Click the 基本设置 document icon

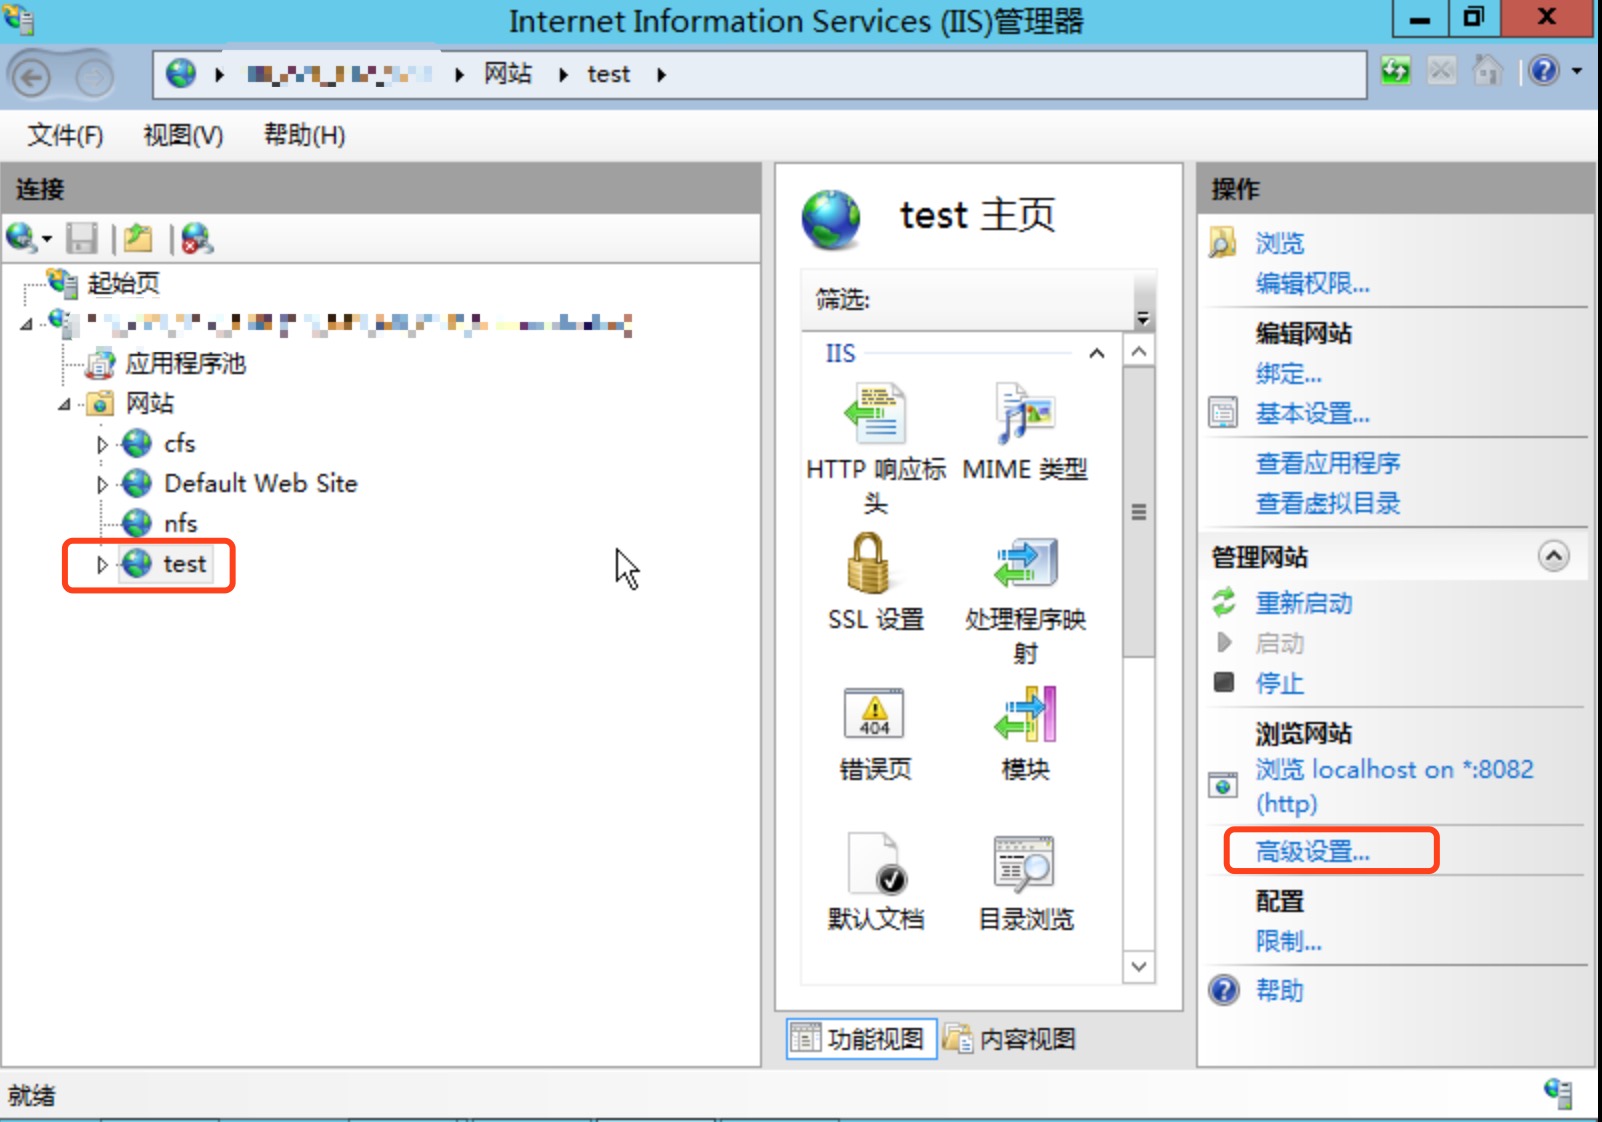[x=1223, y=412]
